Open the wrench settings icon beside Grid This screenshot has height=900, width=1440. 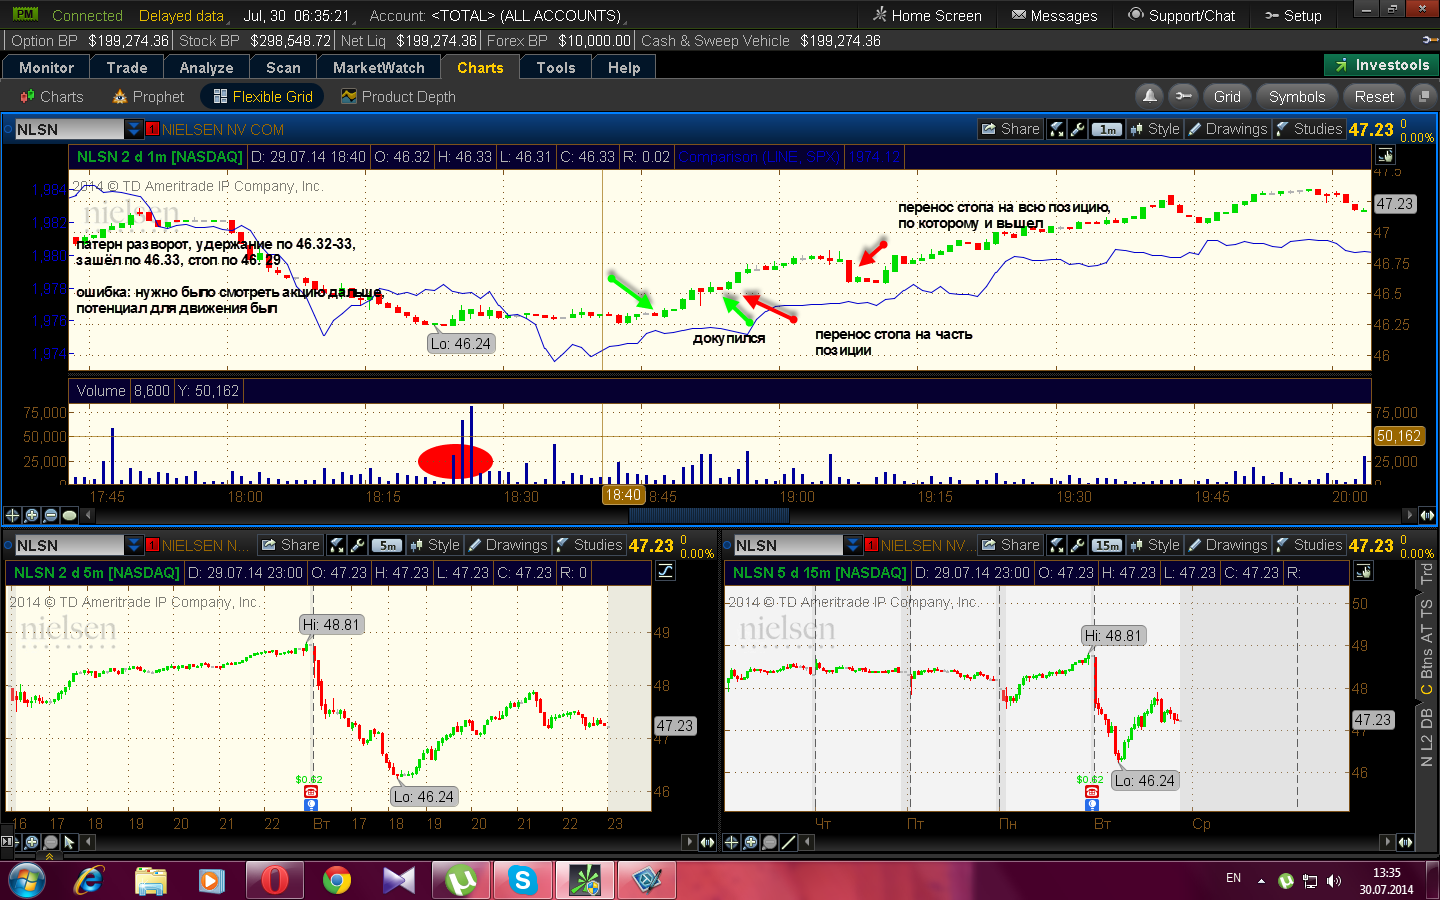click(1184, 96)
